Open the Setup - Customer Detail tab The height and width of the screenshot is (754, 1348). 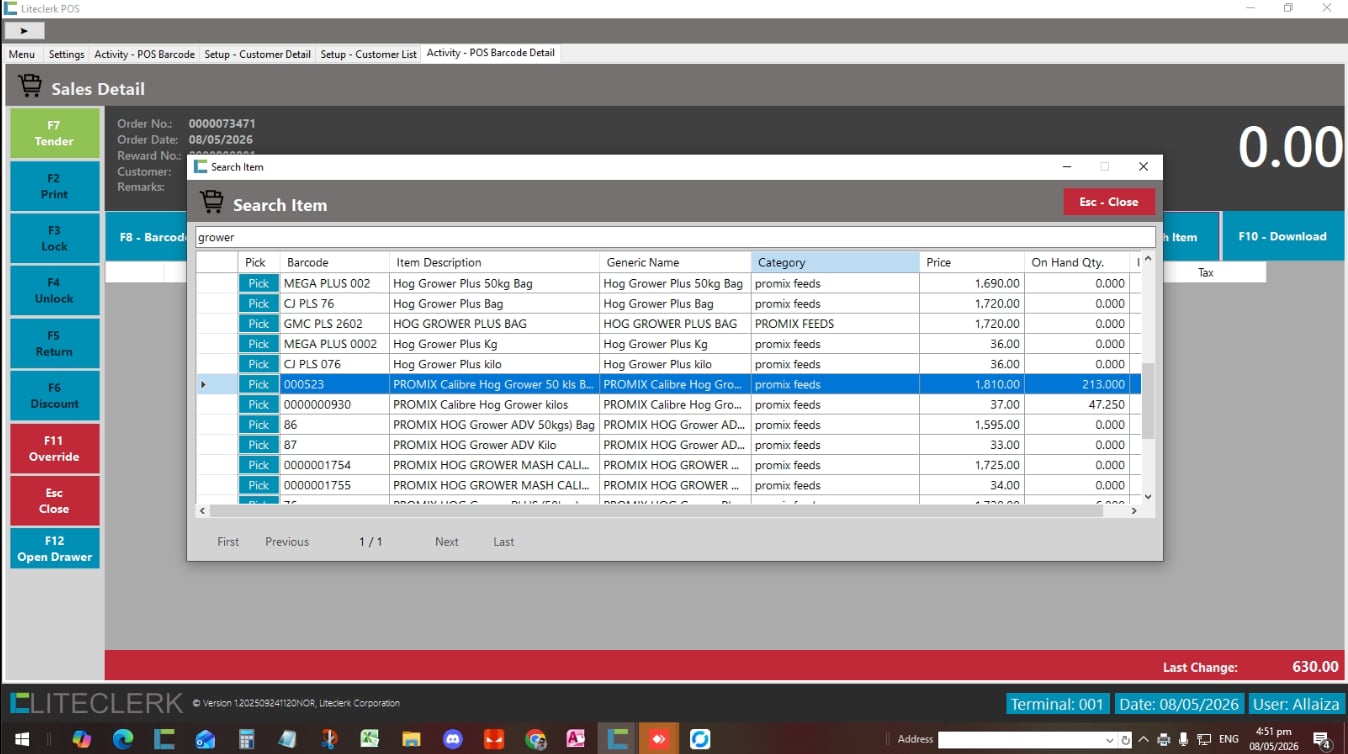258,54
